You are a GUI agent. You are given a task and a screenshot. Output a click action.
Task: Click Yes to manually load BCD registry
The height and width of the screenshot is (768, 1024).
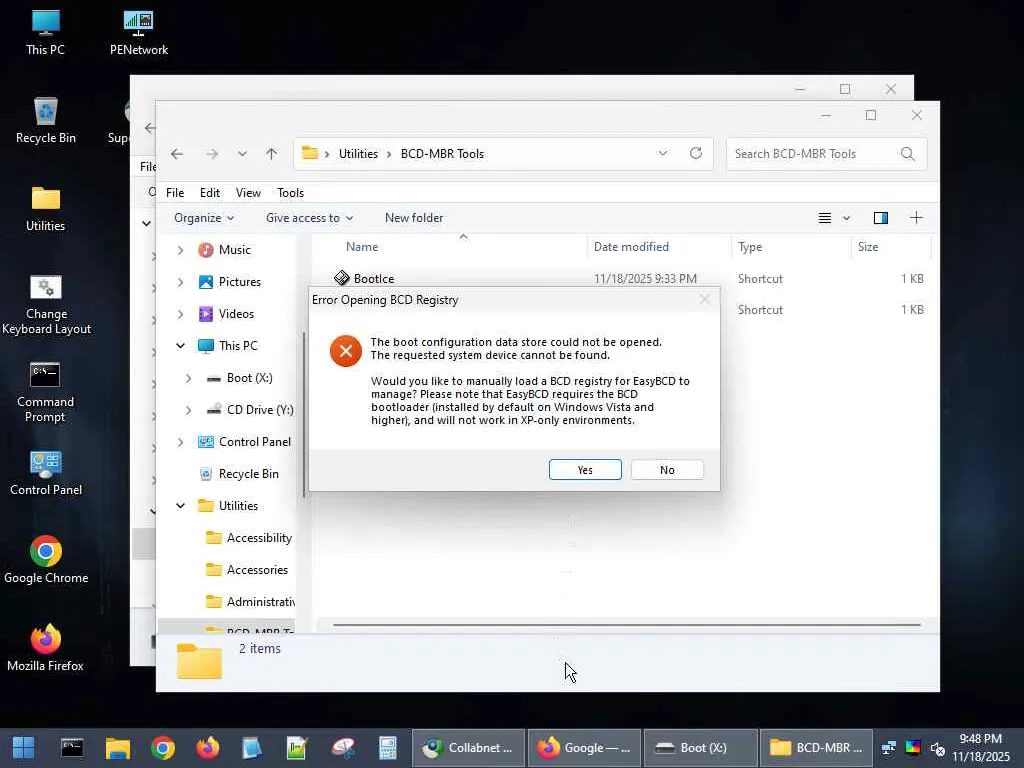pyautogui.click(x=584, y=470)
